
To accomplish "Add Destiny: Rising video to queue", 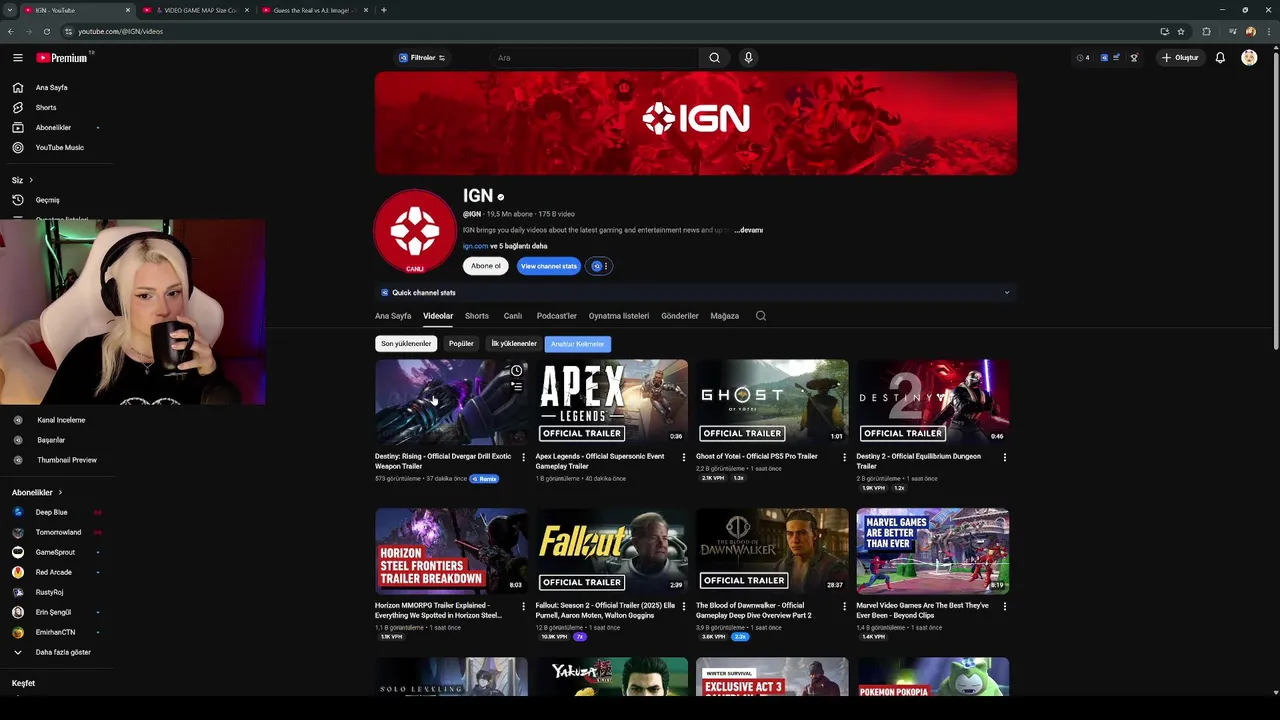I will click(x=516, y=387).
